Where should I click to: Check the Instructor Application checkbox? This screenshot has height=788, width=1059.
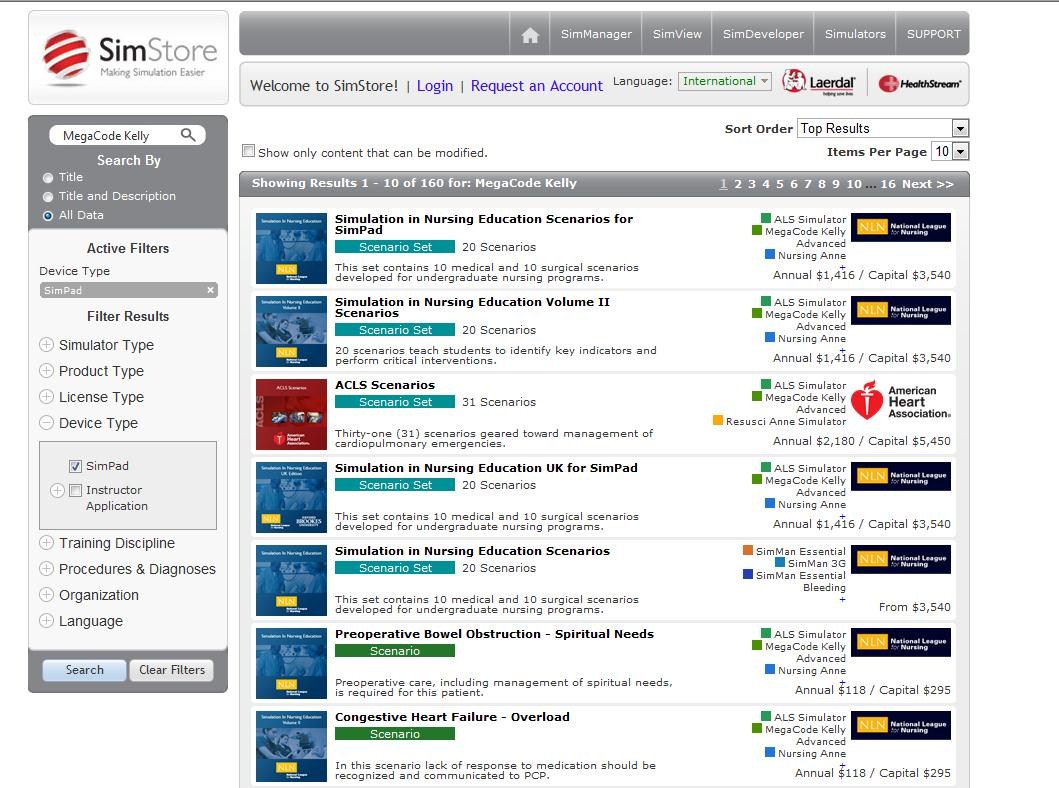click(76, 490)
